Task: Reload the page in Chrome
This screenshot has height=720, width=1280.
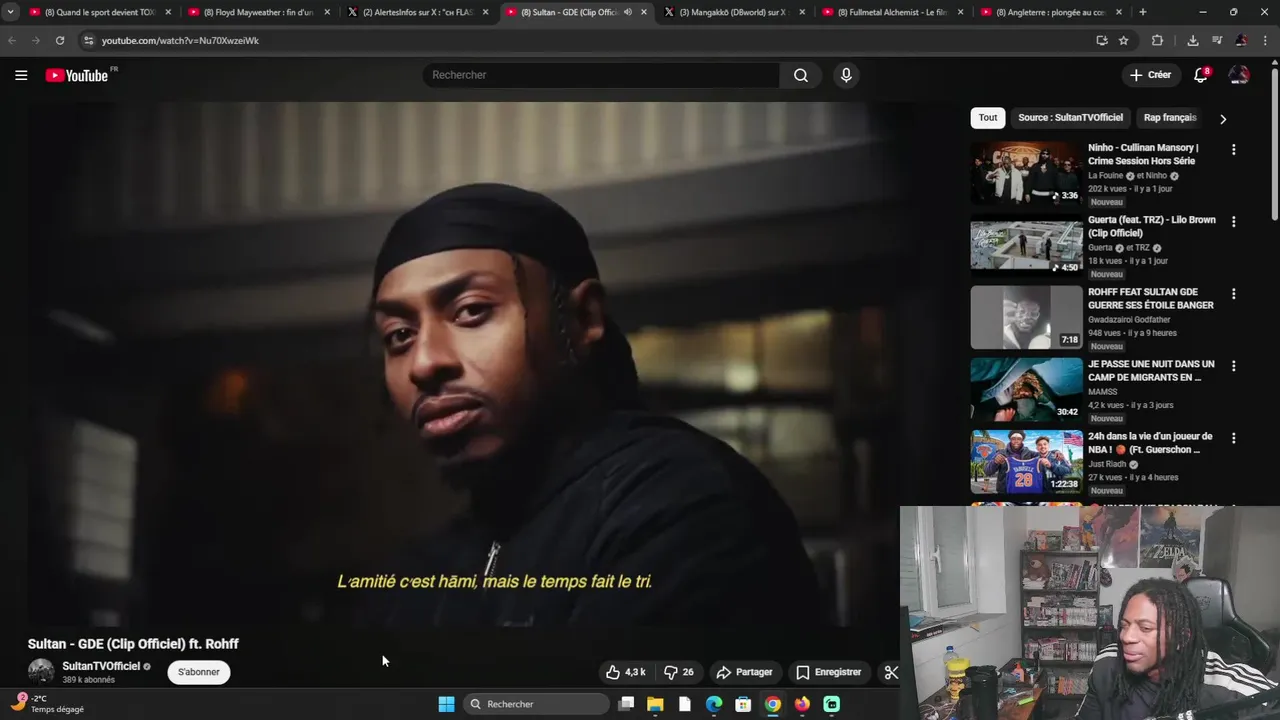Action: click(60, 40)
